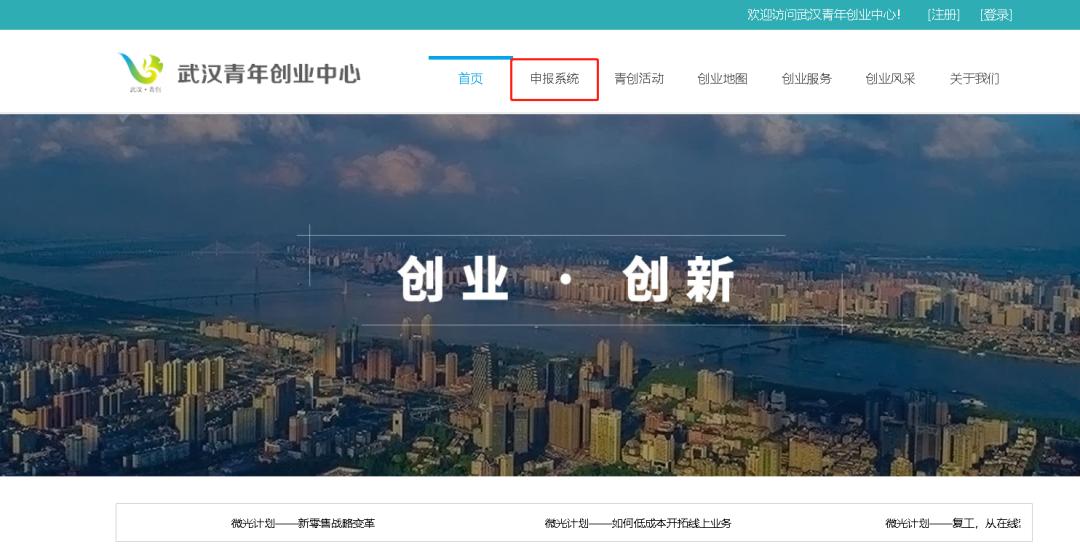Open article 微光计划——复工，从在线
Viewport: 1080px width, 552px height.
click(953, 523)
